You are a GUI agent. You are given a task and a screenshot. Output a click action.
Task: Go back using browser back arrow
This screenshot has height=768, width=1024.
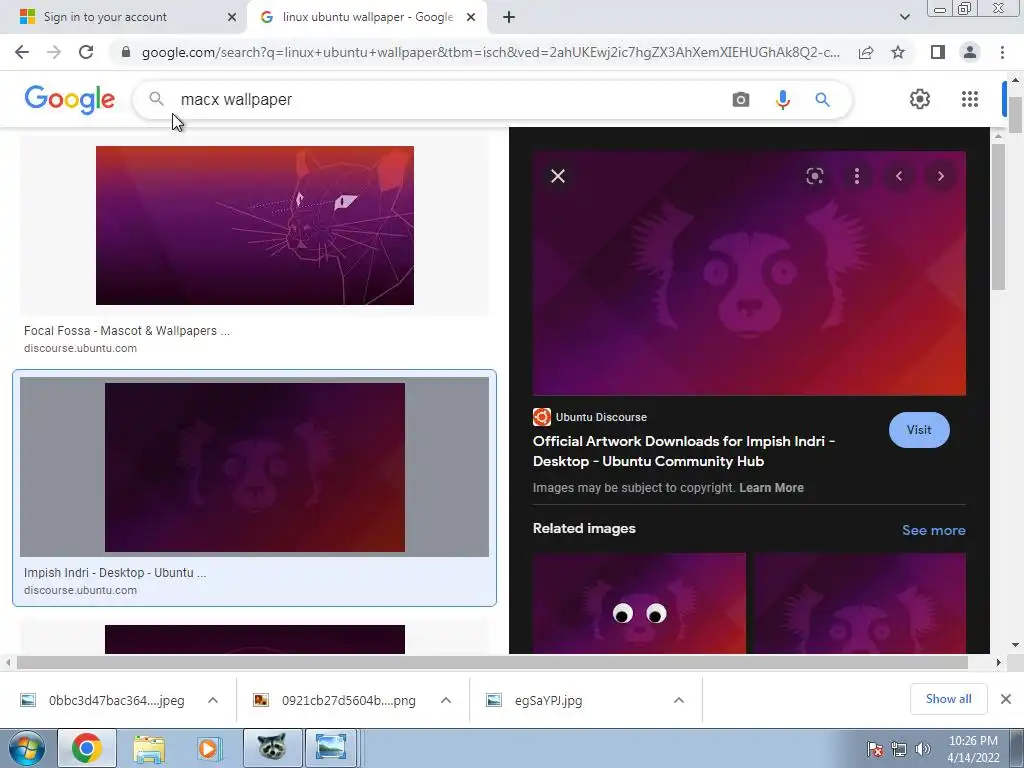22,52
